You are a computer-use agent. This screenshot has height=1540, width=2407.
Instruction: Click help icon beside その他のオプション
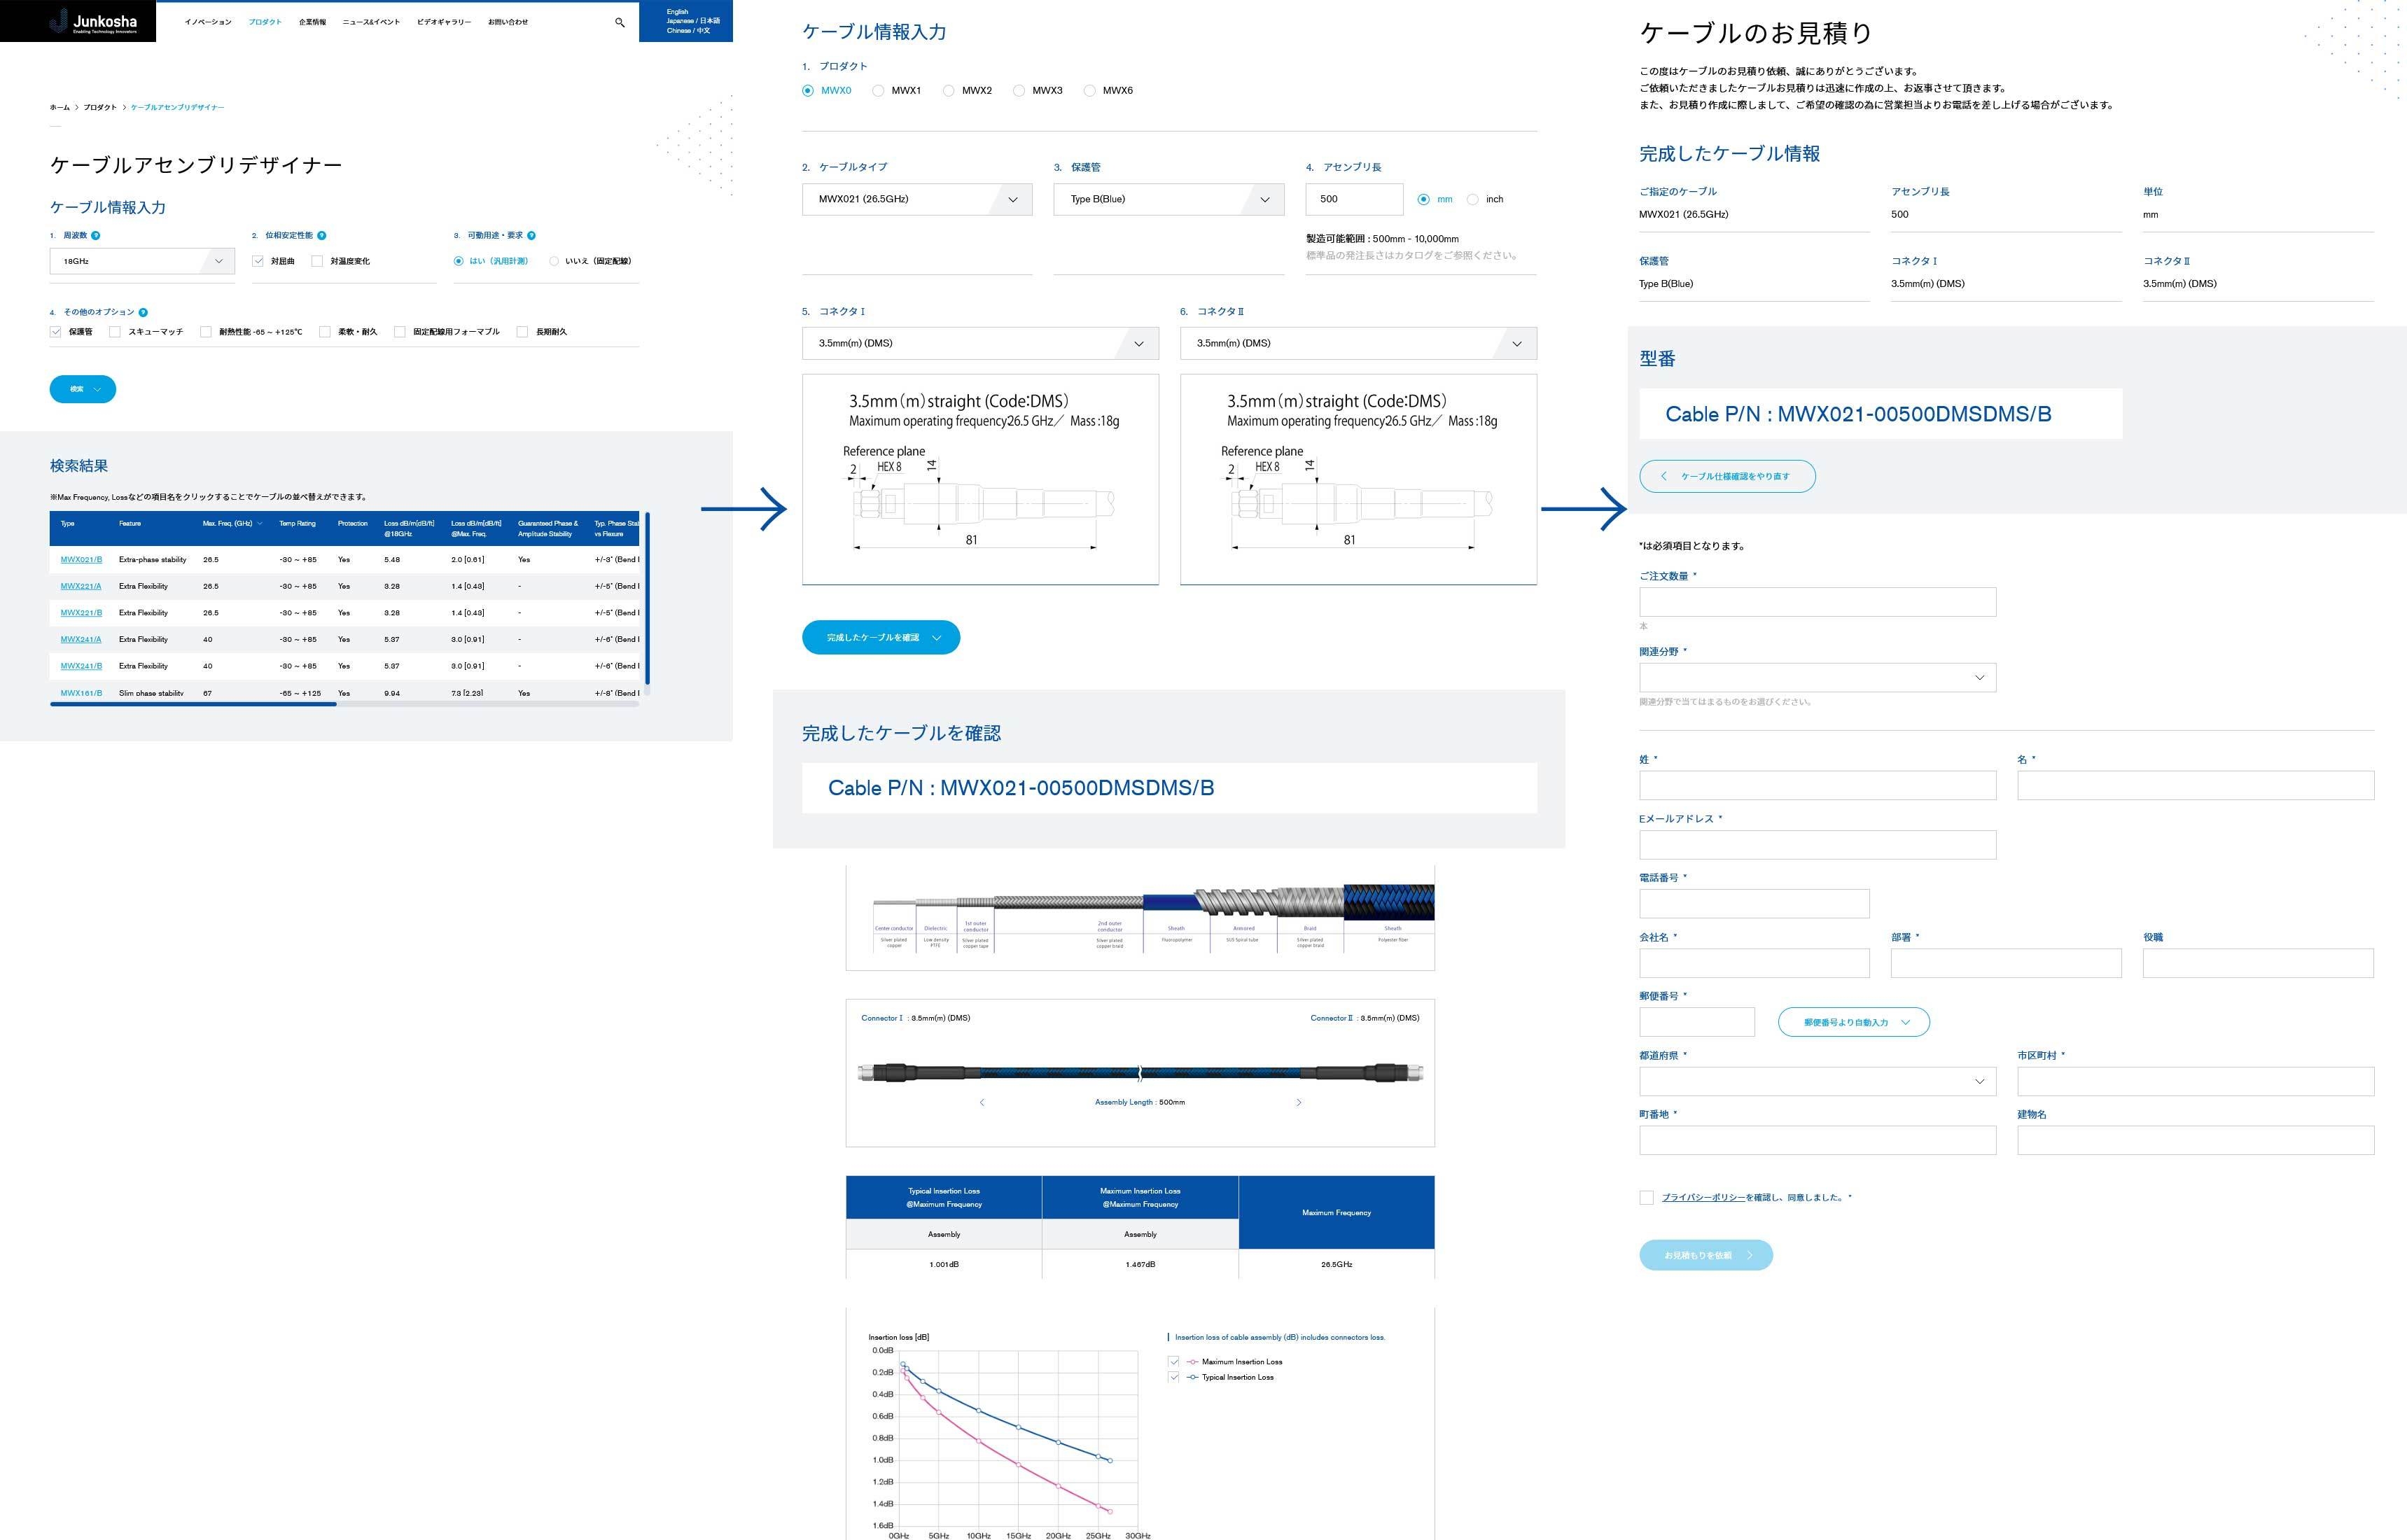coord(143,313)
